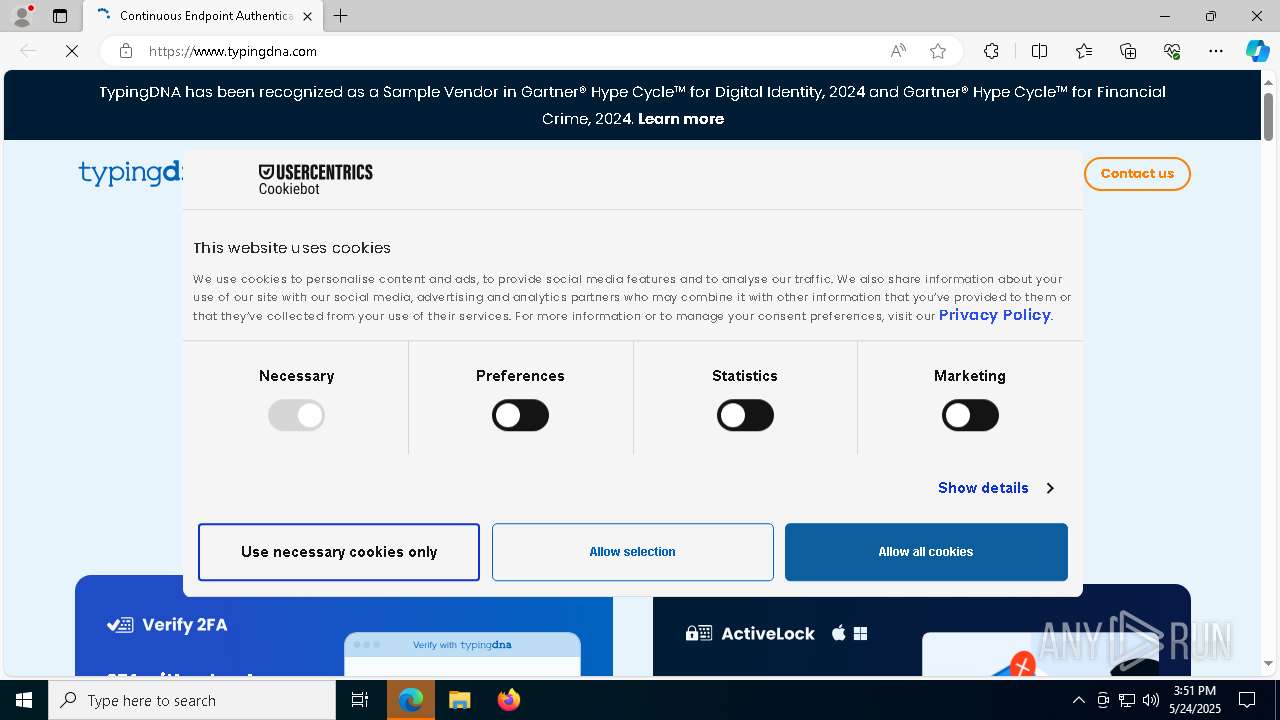Click the typingdna logo
This screenshot has width=1280, height=720.
pos(130,173)
